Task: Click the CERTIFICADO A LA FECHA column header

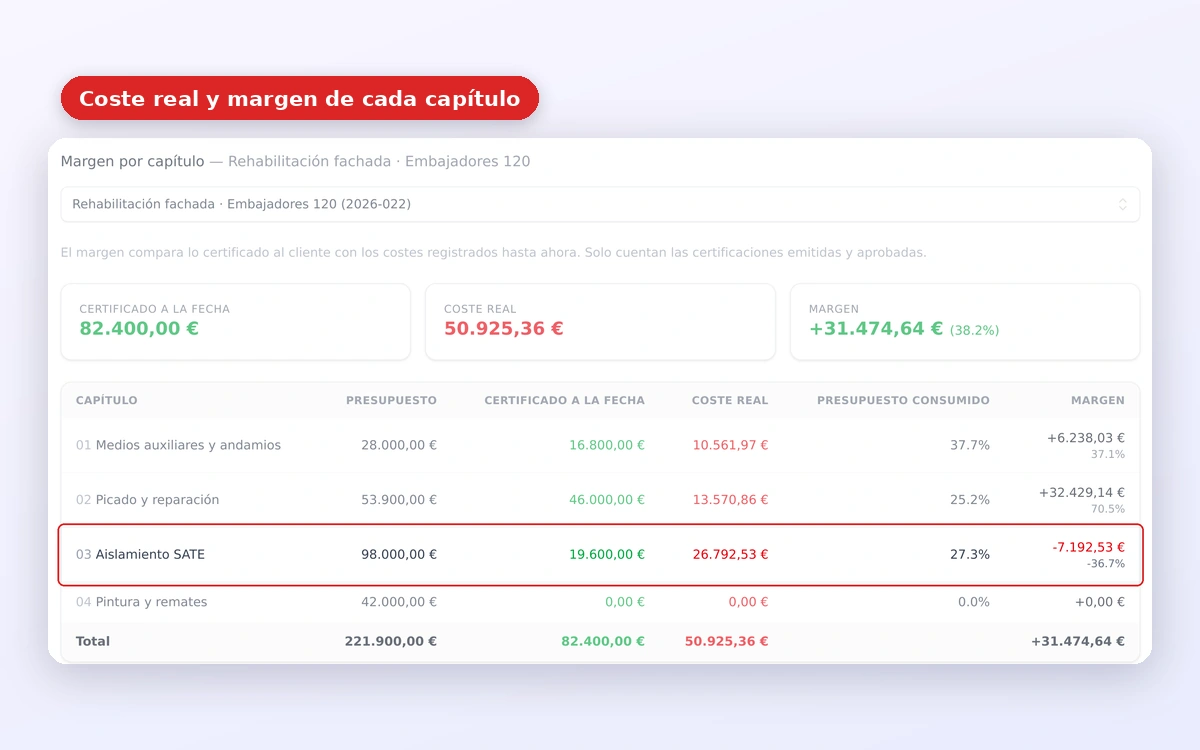Action: click(x=565, y=400)
